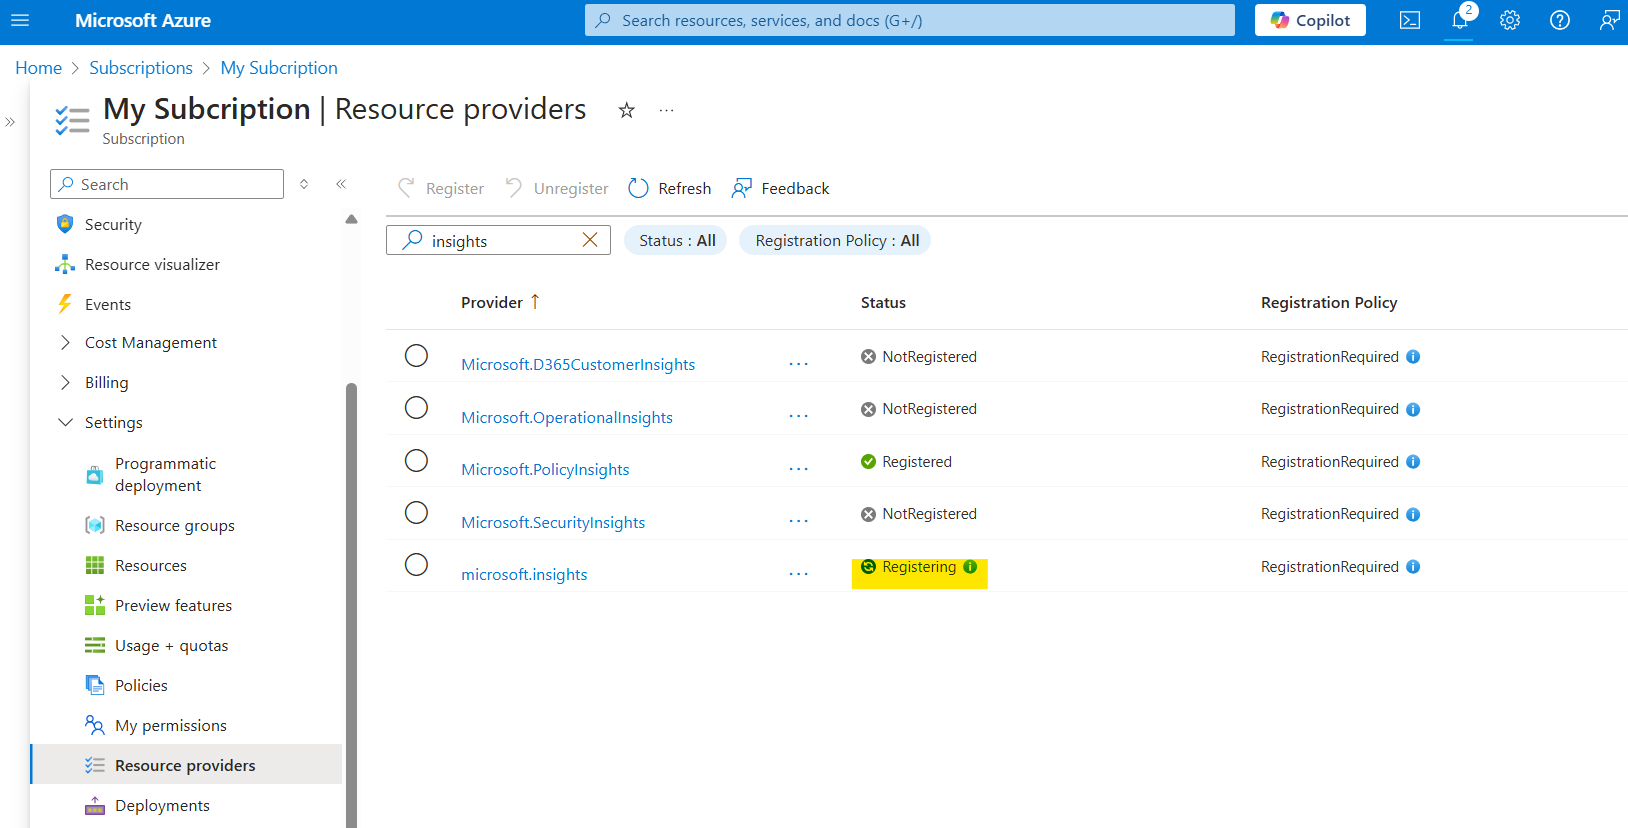Click the policy info icon for Microsoft.SecurityInsights
The height and width of the screenshot is (828, 1628).
[1413, 514]
